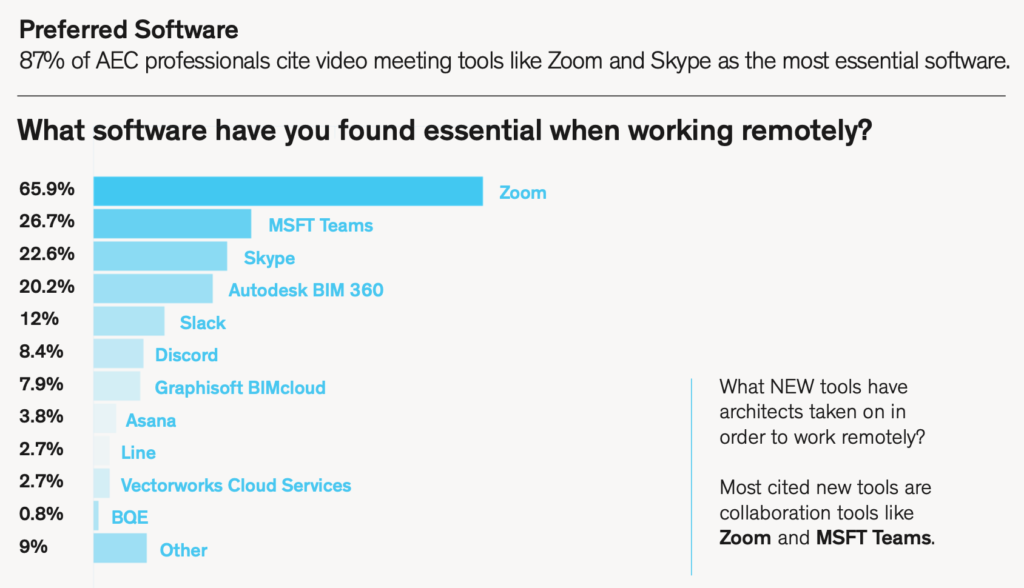Click the bold MSFT Teams text in the sidebar note
The image size is (1024, 588).
(873, 538)
